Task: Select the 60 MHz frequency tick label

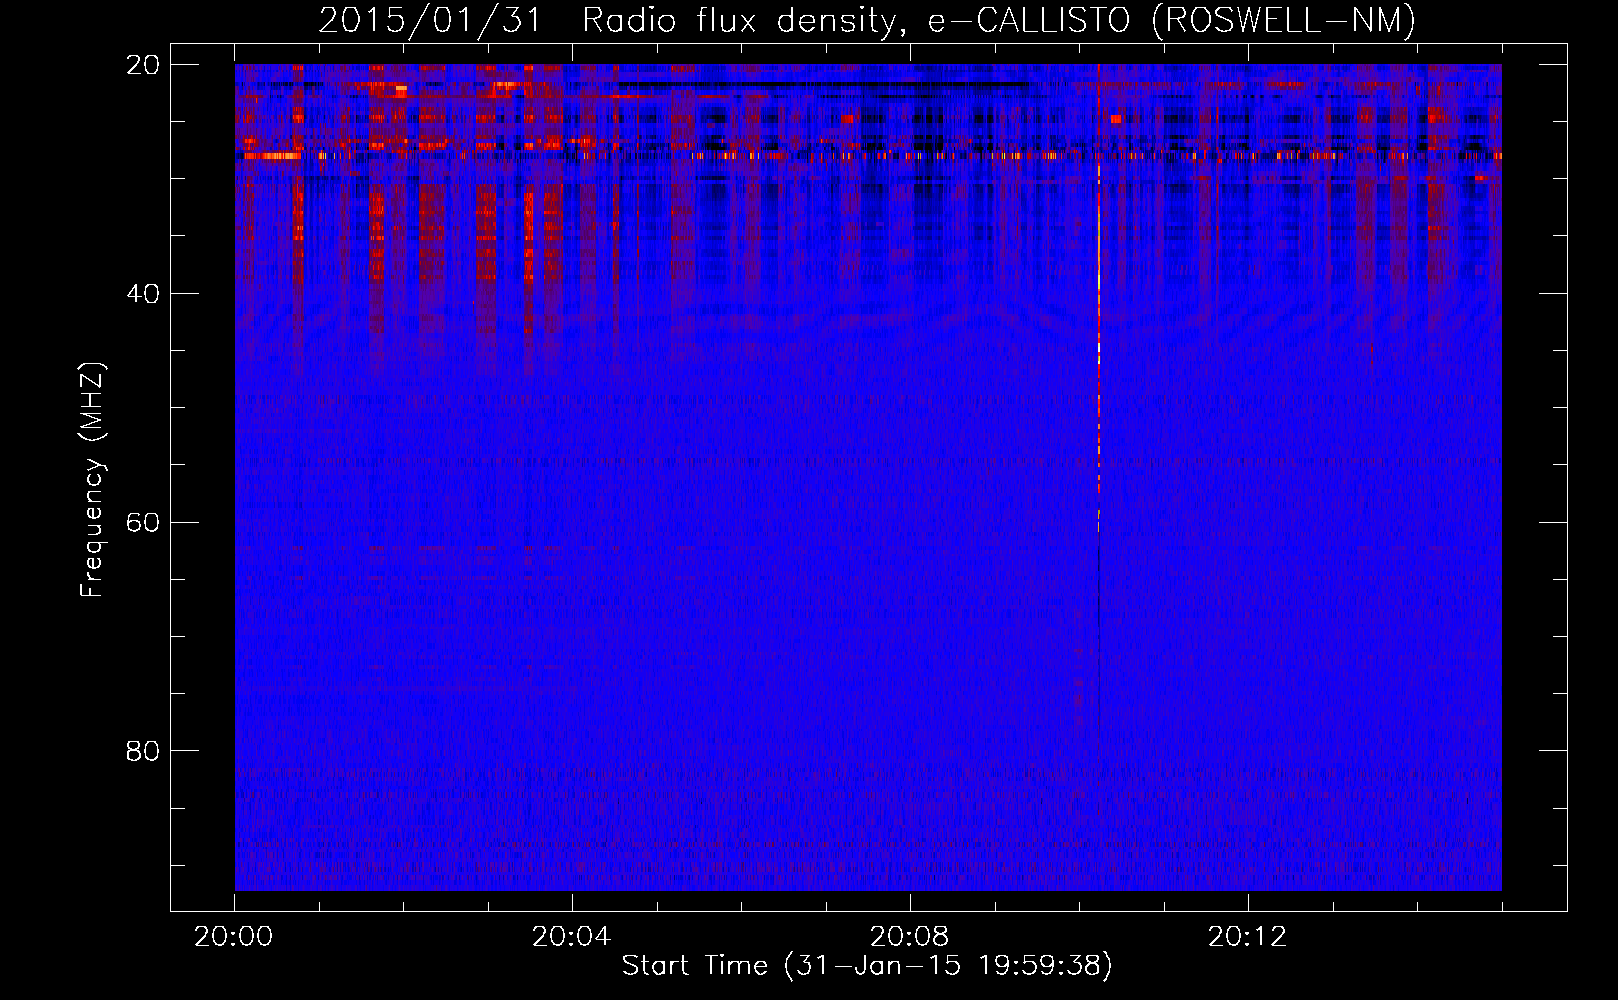Action: 144,523
